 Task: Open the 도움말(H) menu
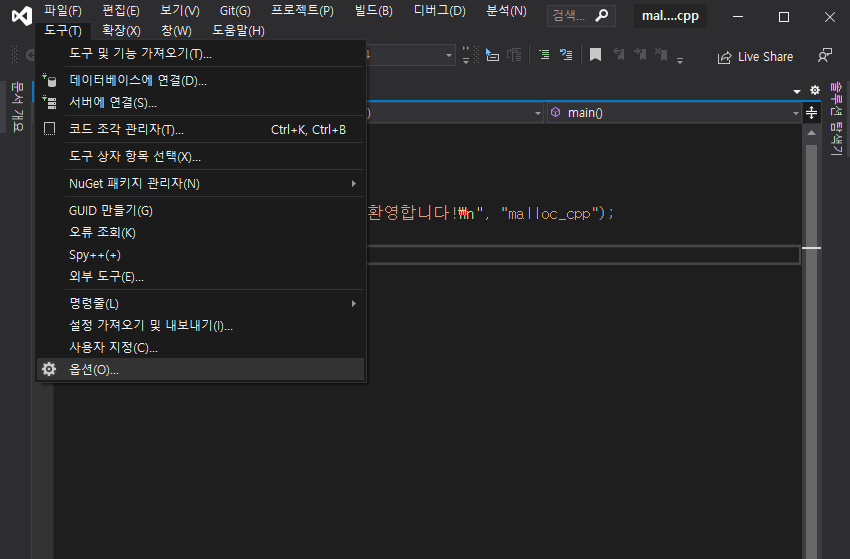click(239, 30)
